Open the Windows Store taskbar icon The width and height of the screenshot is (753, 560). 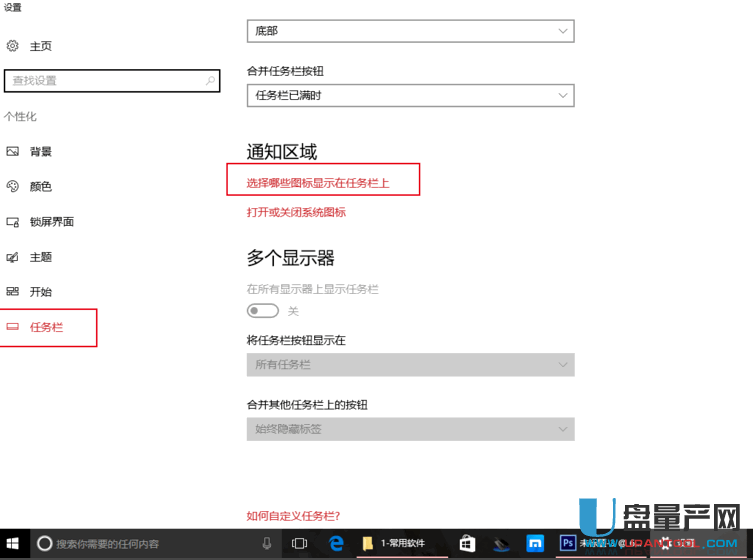467,543
